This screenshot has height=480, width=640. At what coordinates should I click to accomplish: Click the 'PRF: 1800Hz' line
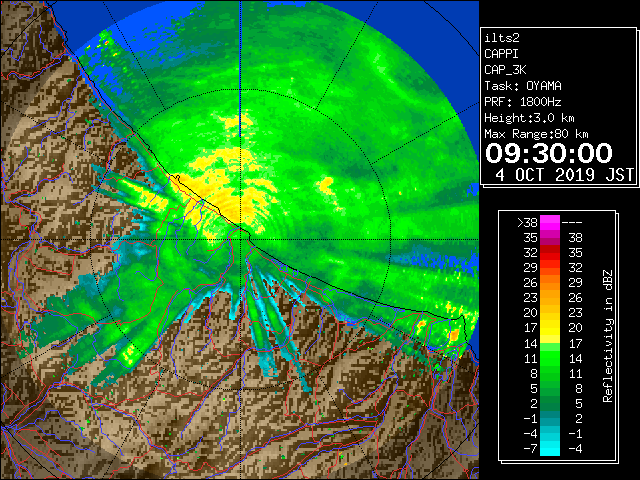pyautogui.click(x=523, y=102)
